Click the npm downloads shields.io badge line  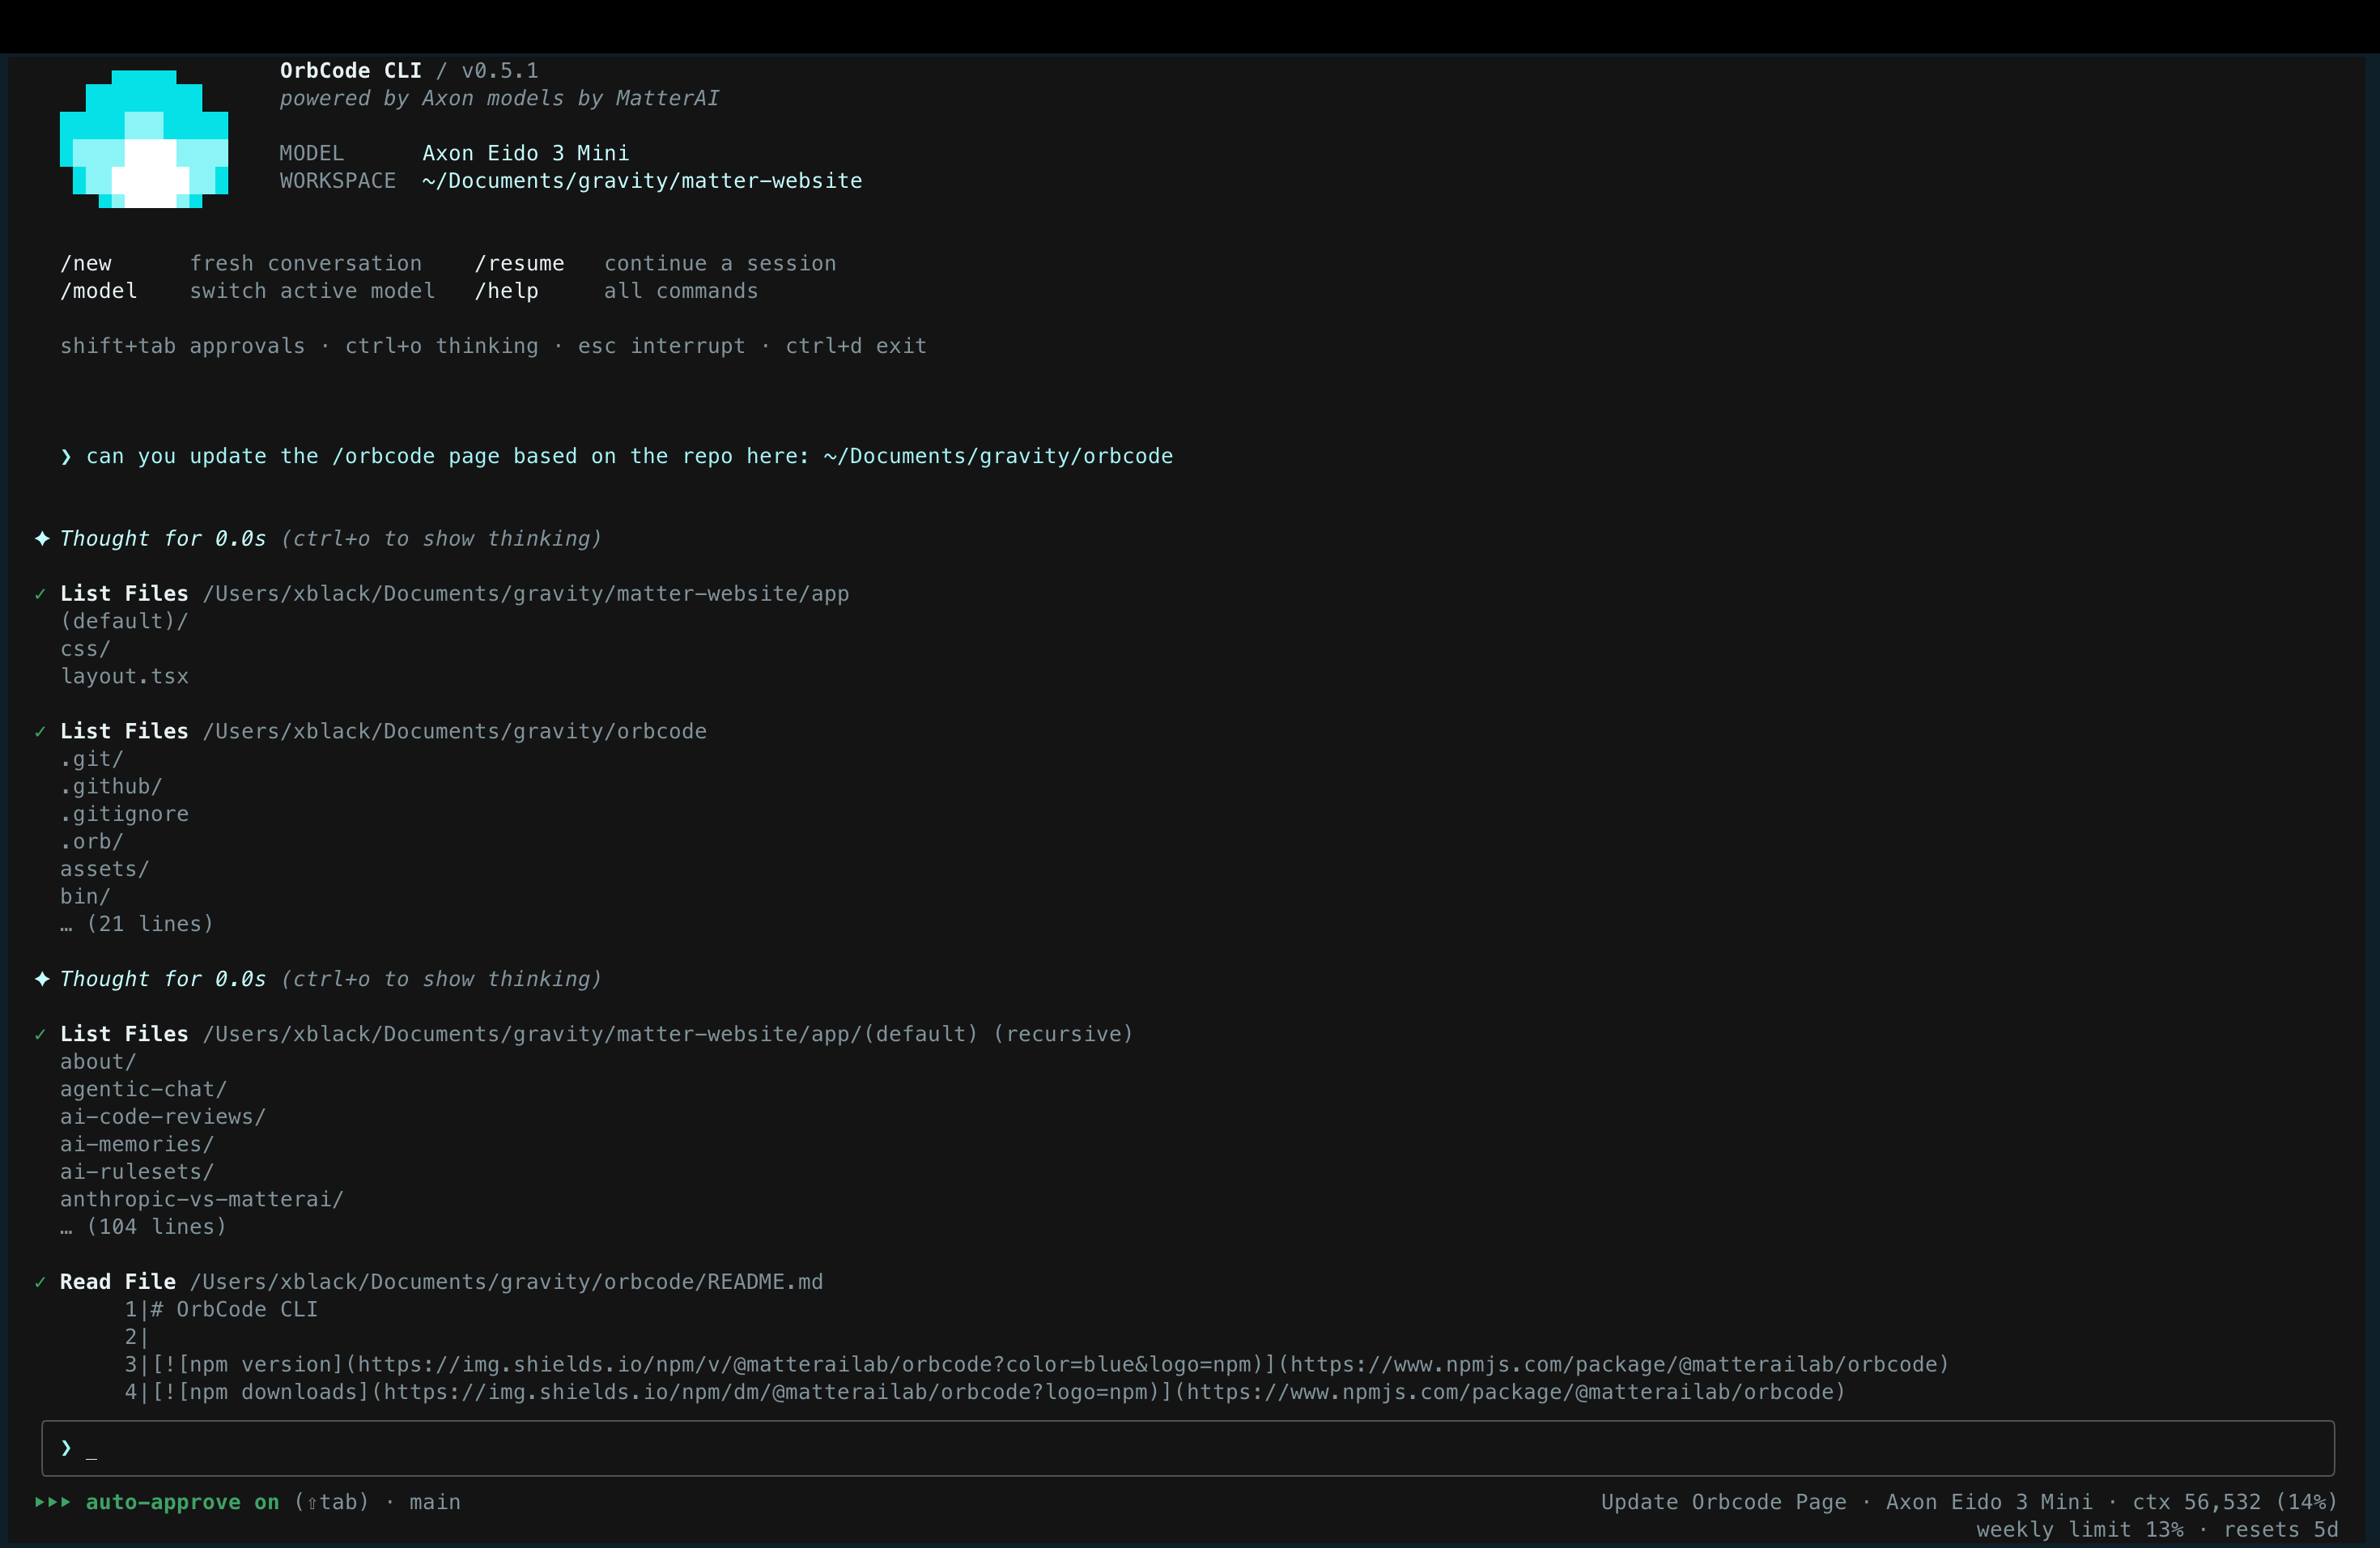998,1392
